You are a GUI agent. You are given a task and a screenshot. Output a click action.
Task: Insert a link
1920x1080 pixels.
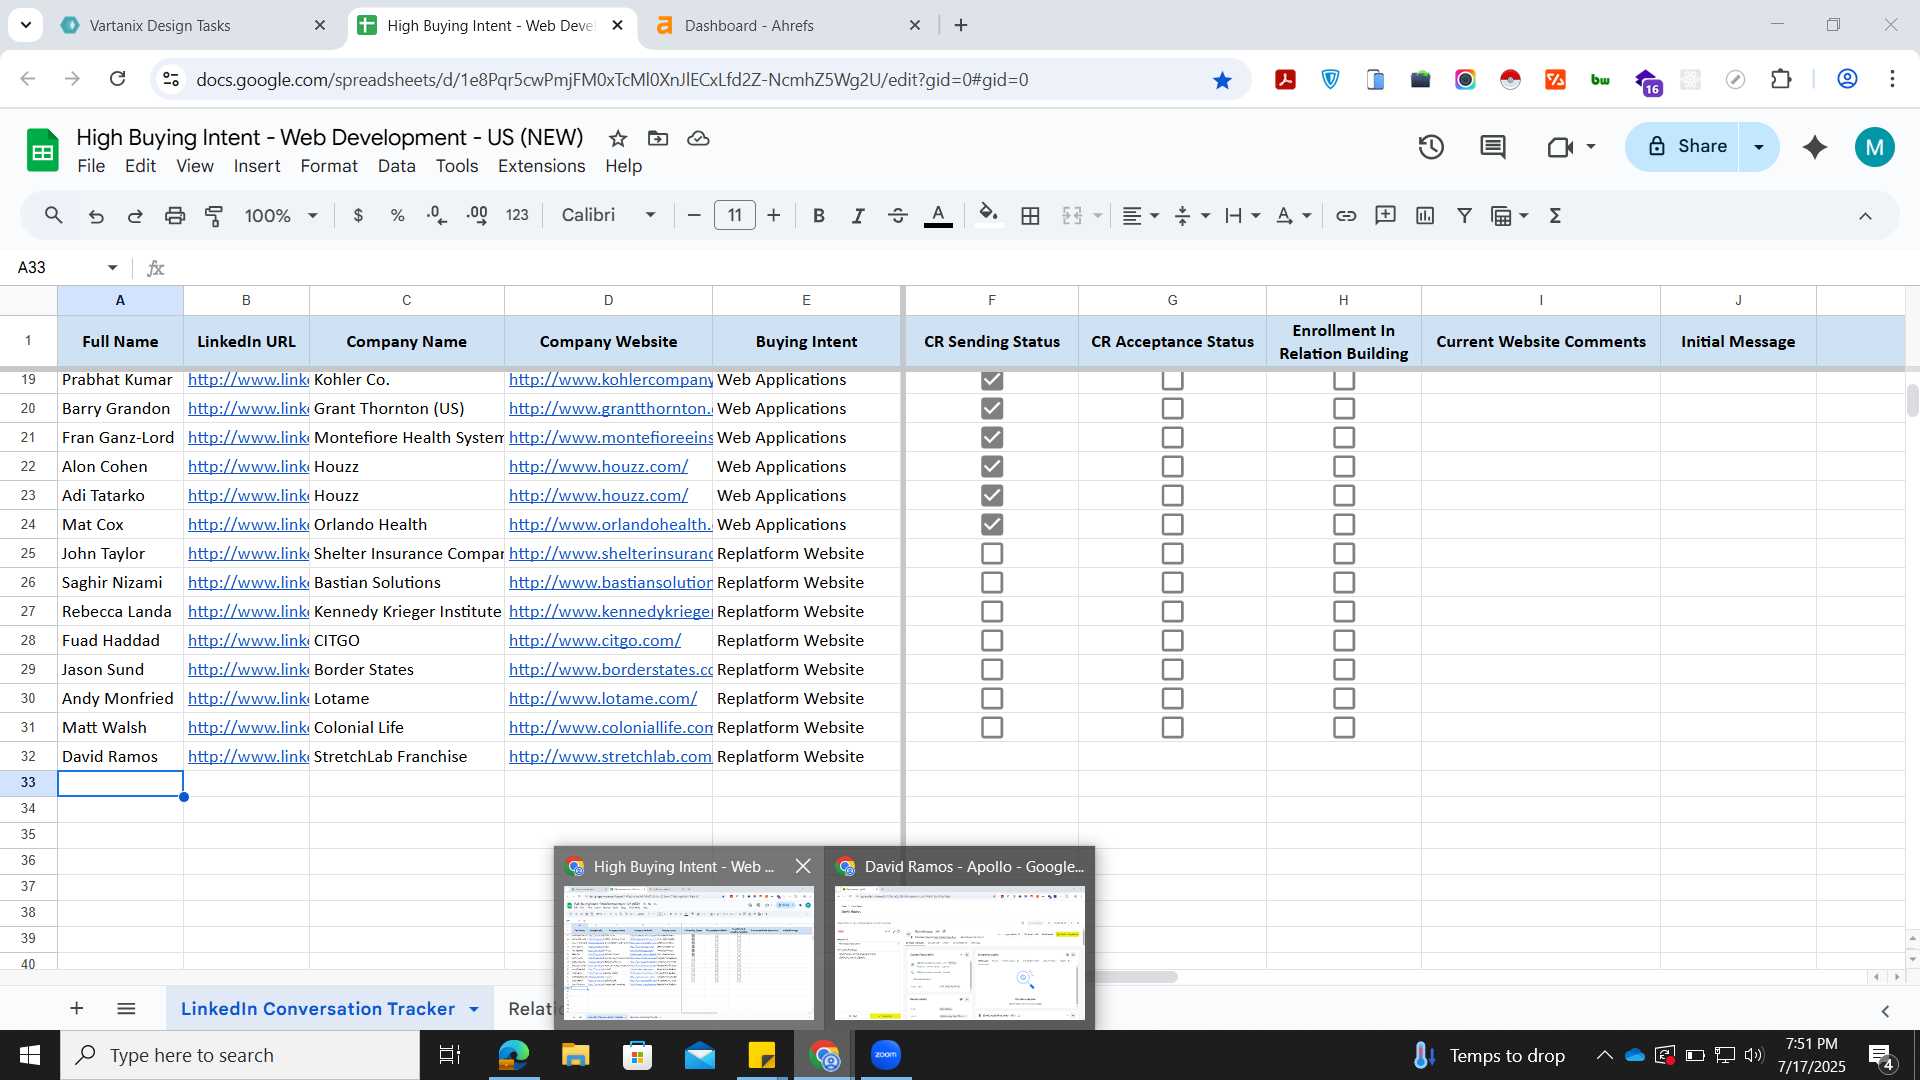tap(1346, 215)
